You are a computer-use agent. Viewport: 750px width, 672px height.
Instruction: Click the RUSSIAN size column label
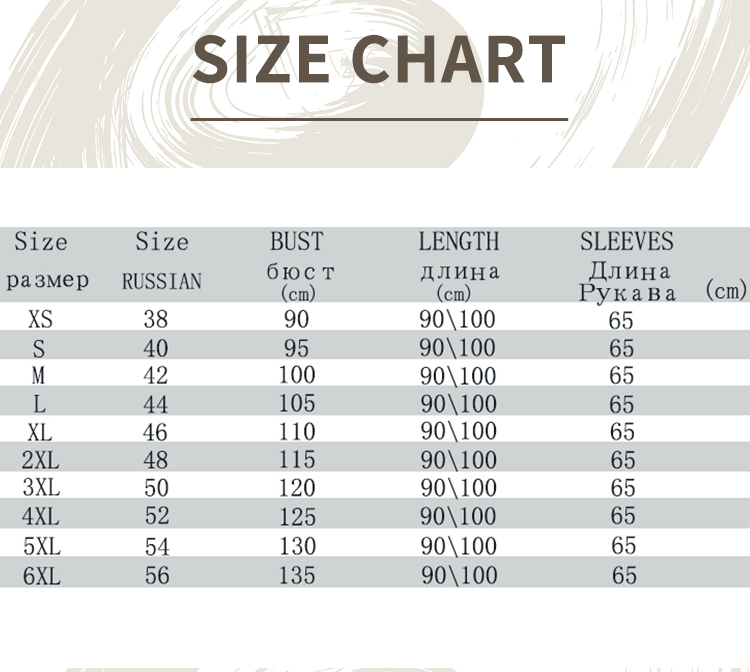click(x=161, y=282)
